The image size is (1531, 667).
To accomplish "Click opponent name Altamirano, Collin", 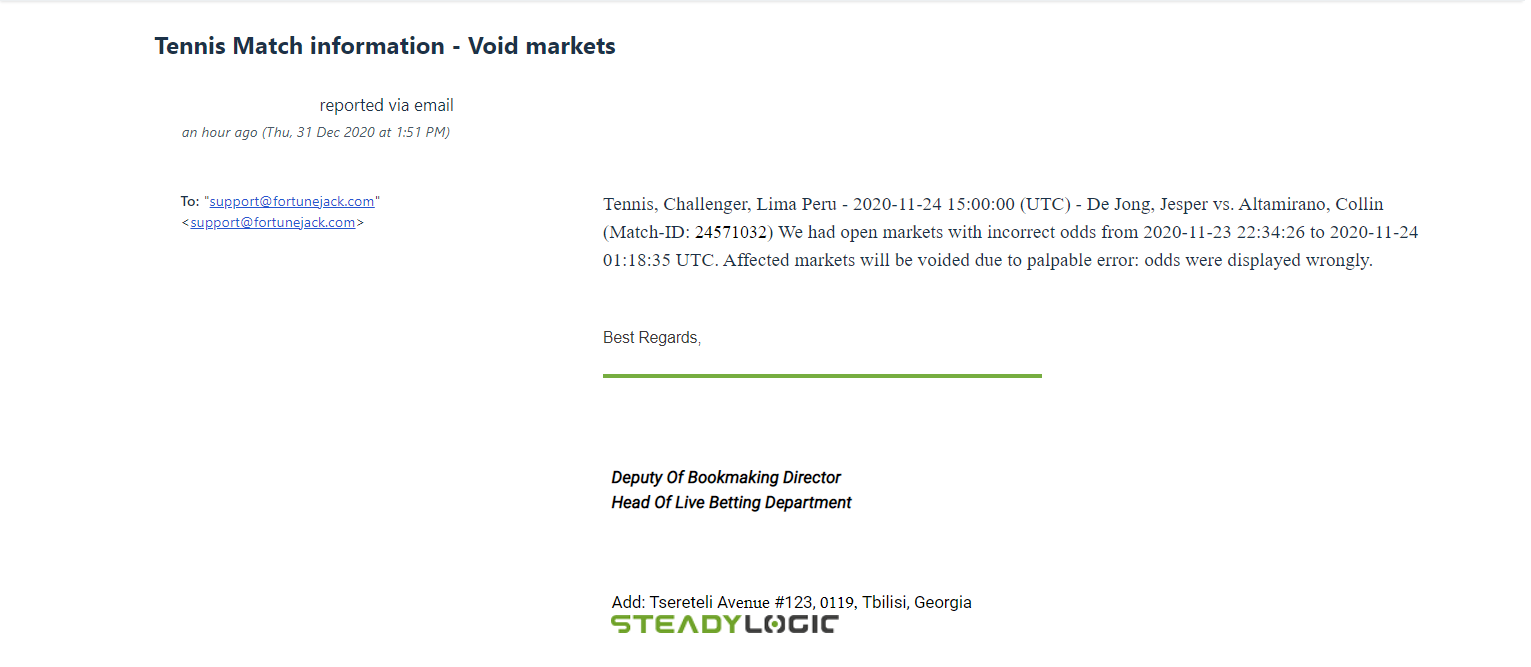I will [1311, 204].
